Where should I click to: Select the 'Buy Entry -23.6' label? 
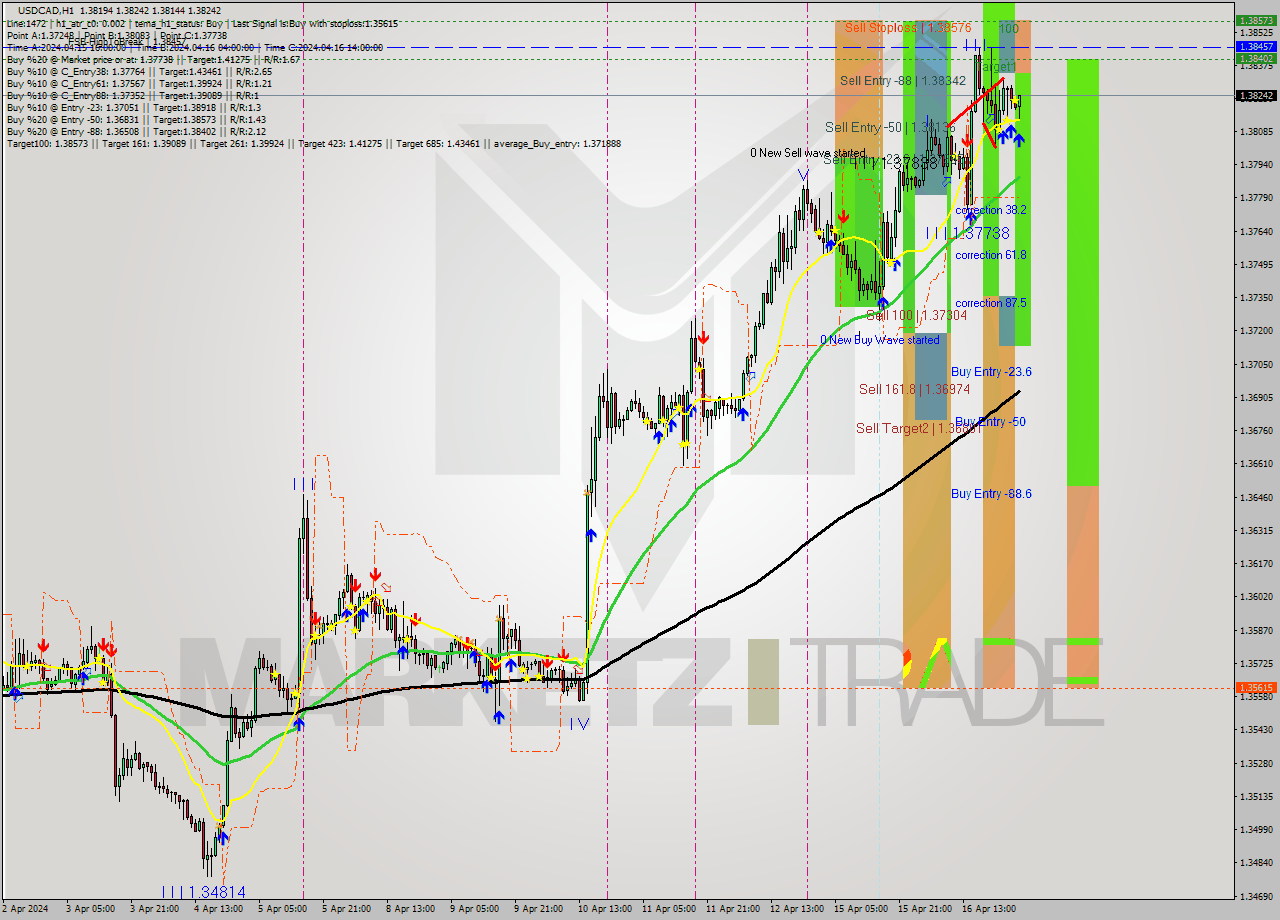click(x=991, y=371)
